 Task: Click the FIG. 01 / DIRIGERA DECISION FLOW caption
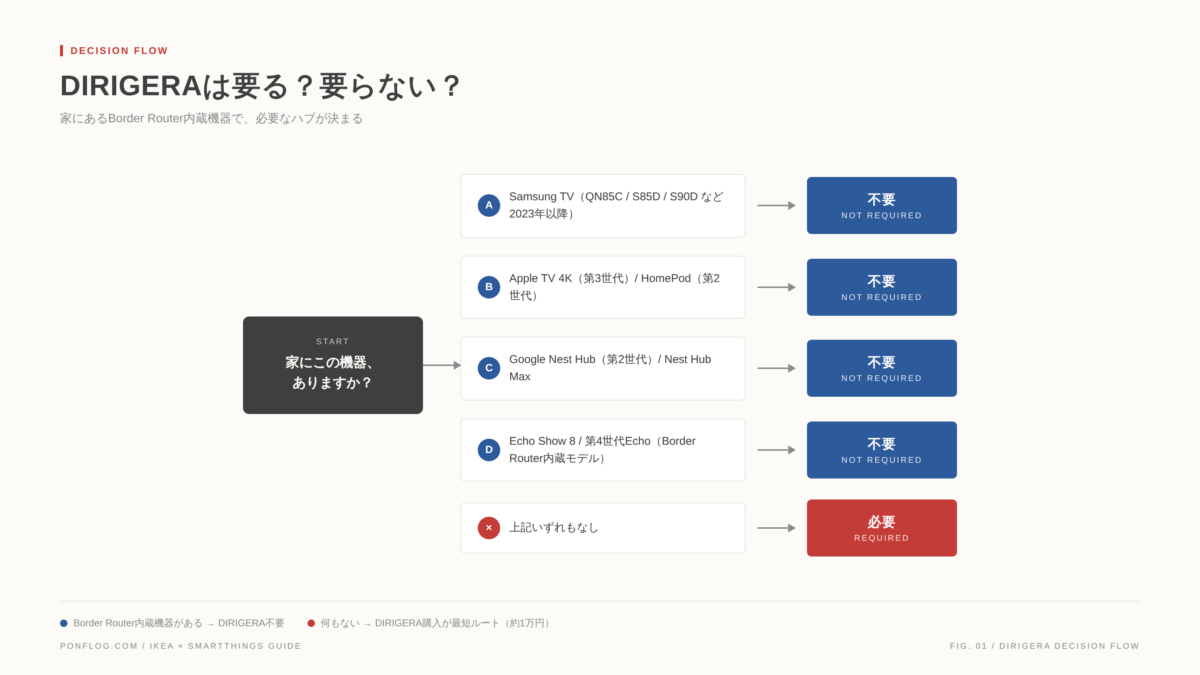[1045, 646]
